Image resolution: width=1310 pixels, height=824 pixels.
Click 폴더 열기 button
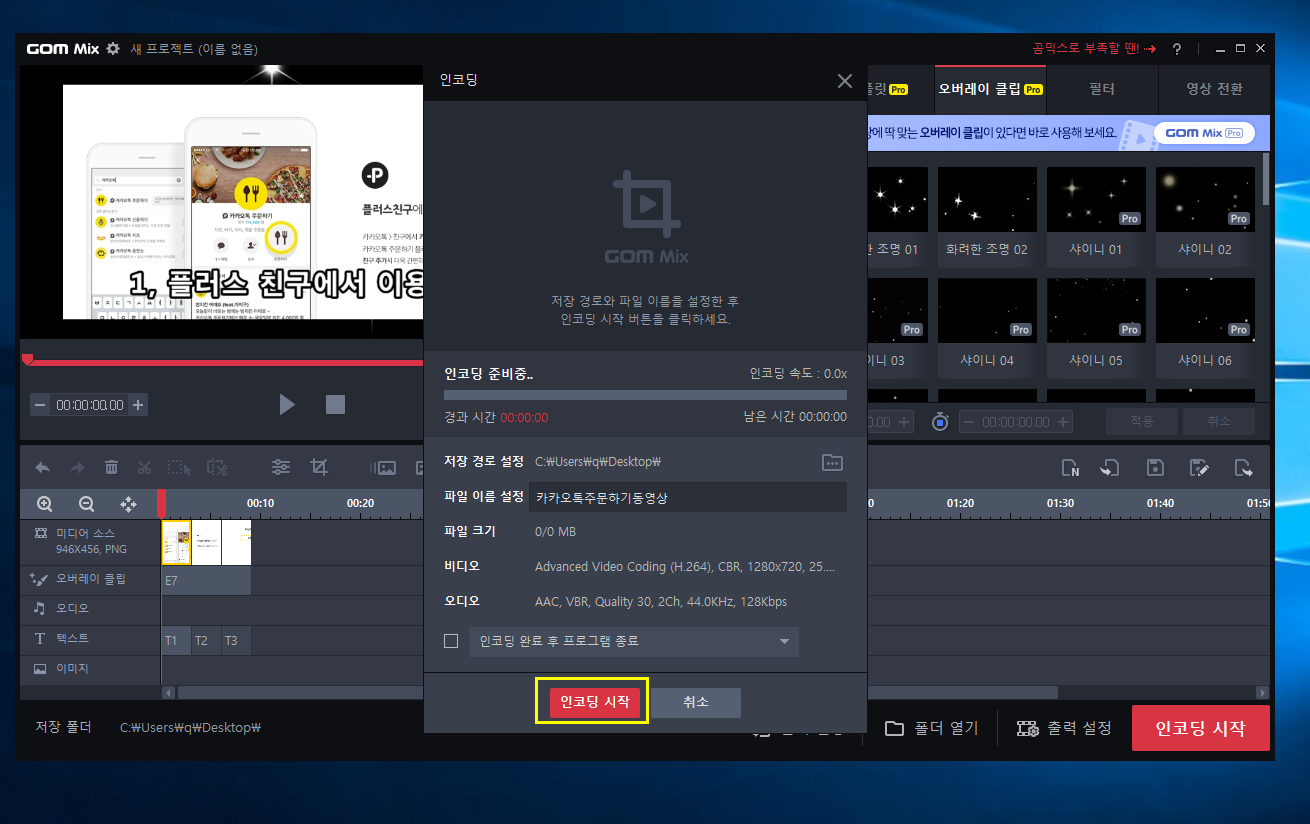point(931,728)
